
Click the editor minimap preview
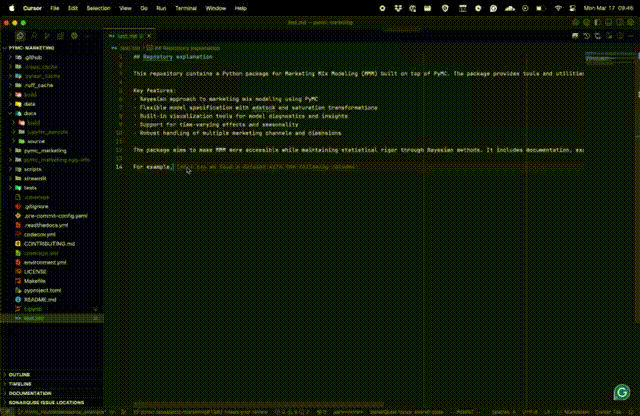tap(610, 58)
